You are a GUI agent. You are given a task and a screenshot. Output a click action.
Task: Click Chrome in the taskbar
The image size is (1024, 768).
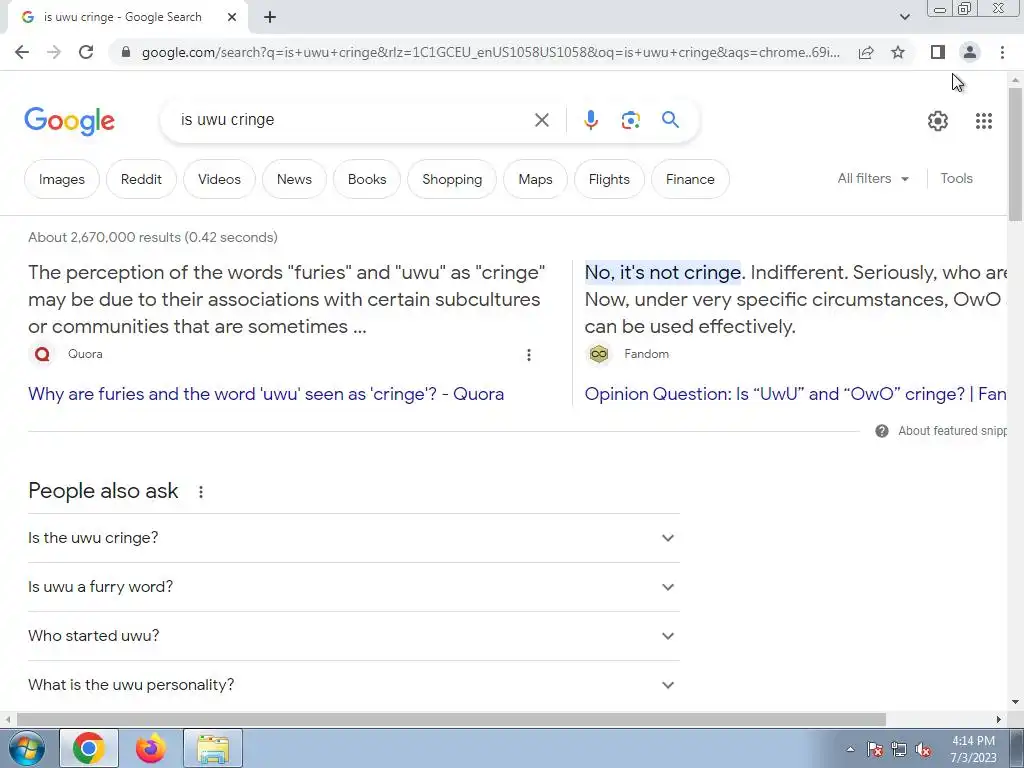(89, 748)
